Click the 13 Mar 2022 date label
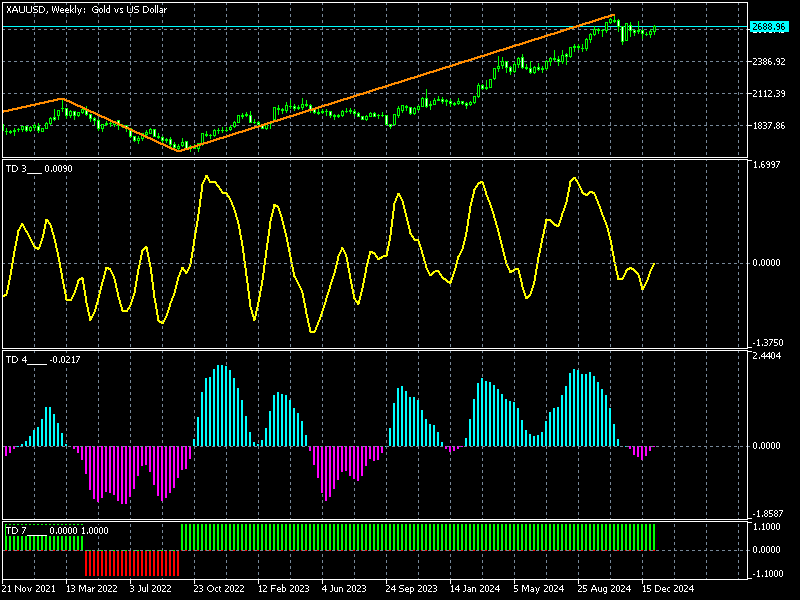This screenshot has height=600, width=800. 92,589
